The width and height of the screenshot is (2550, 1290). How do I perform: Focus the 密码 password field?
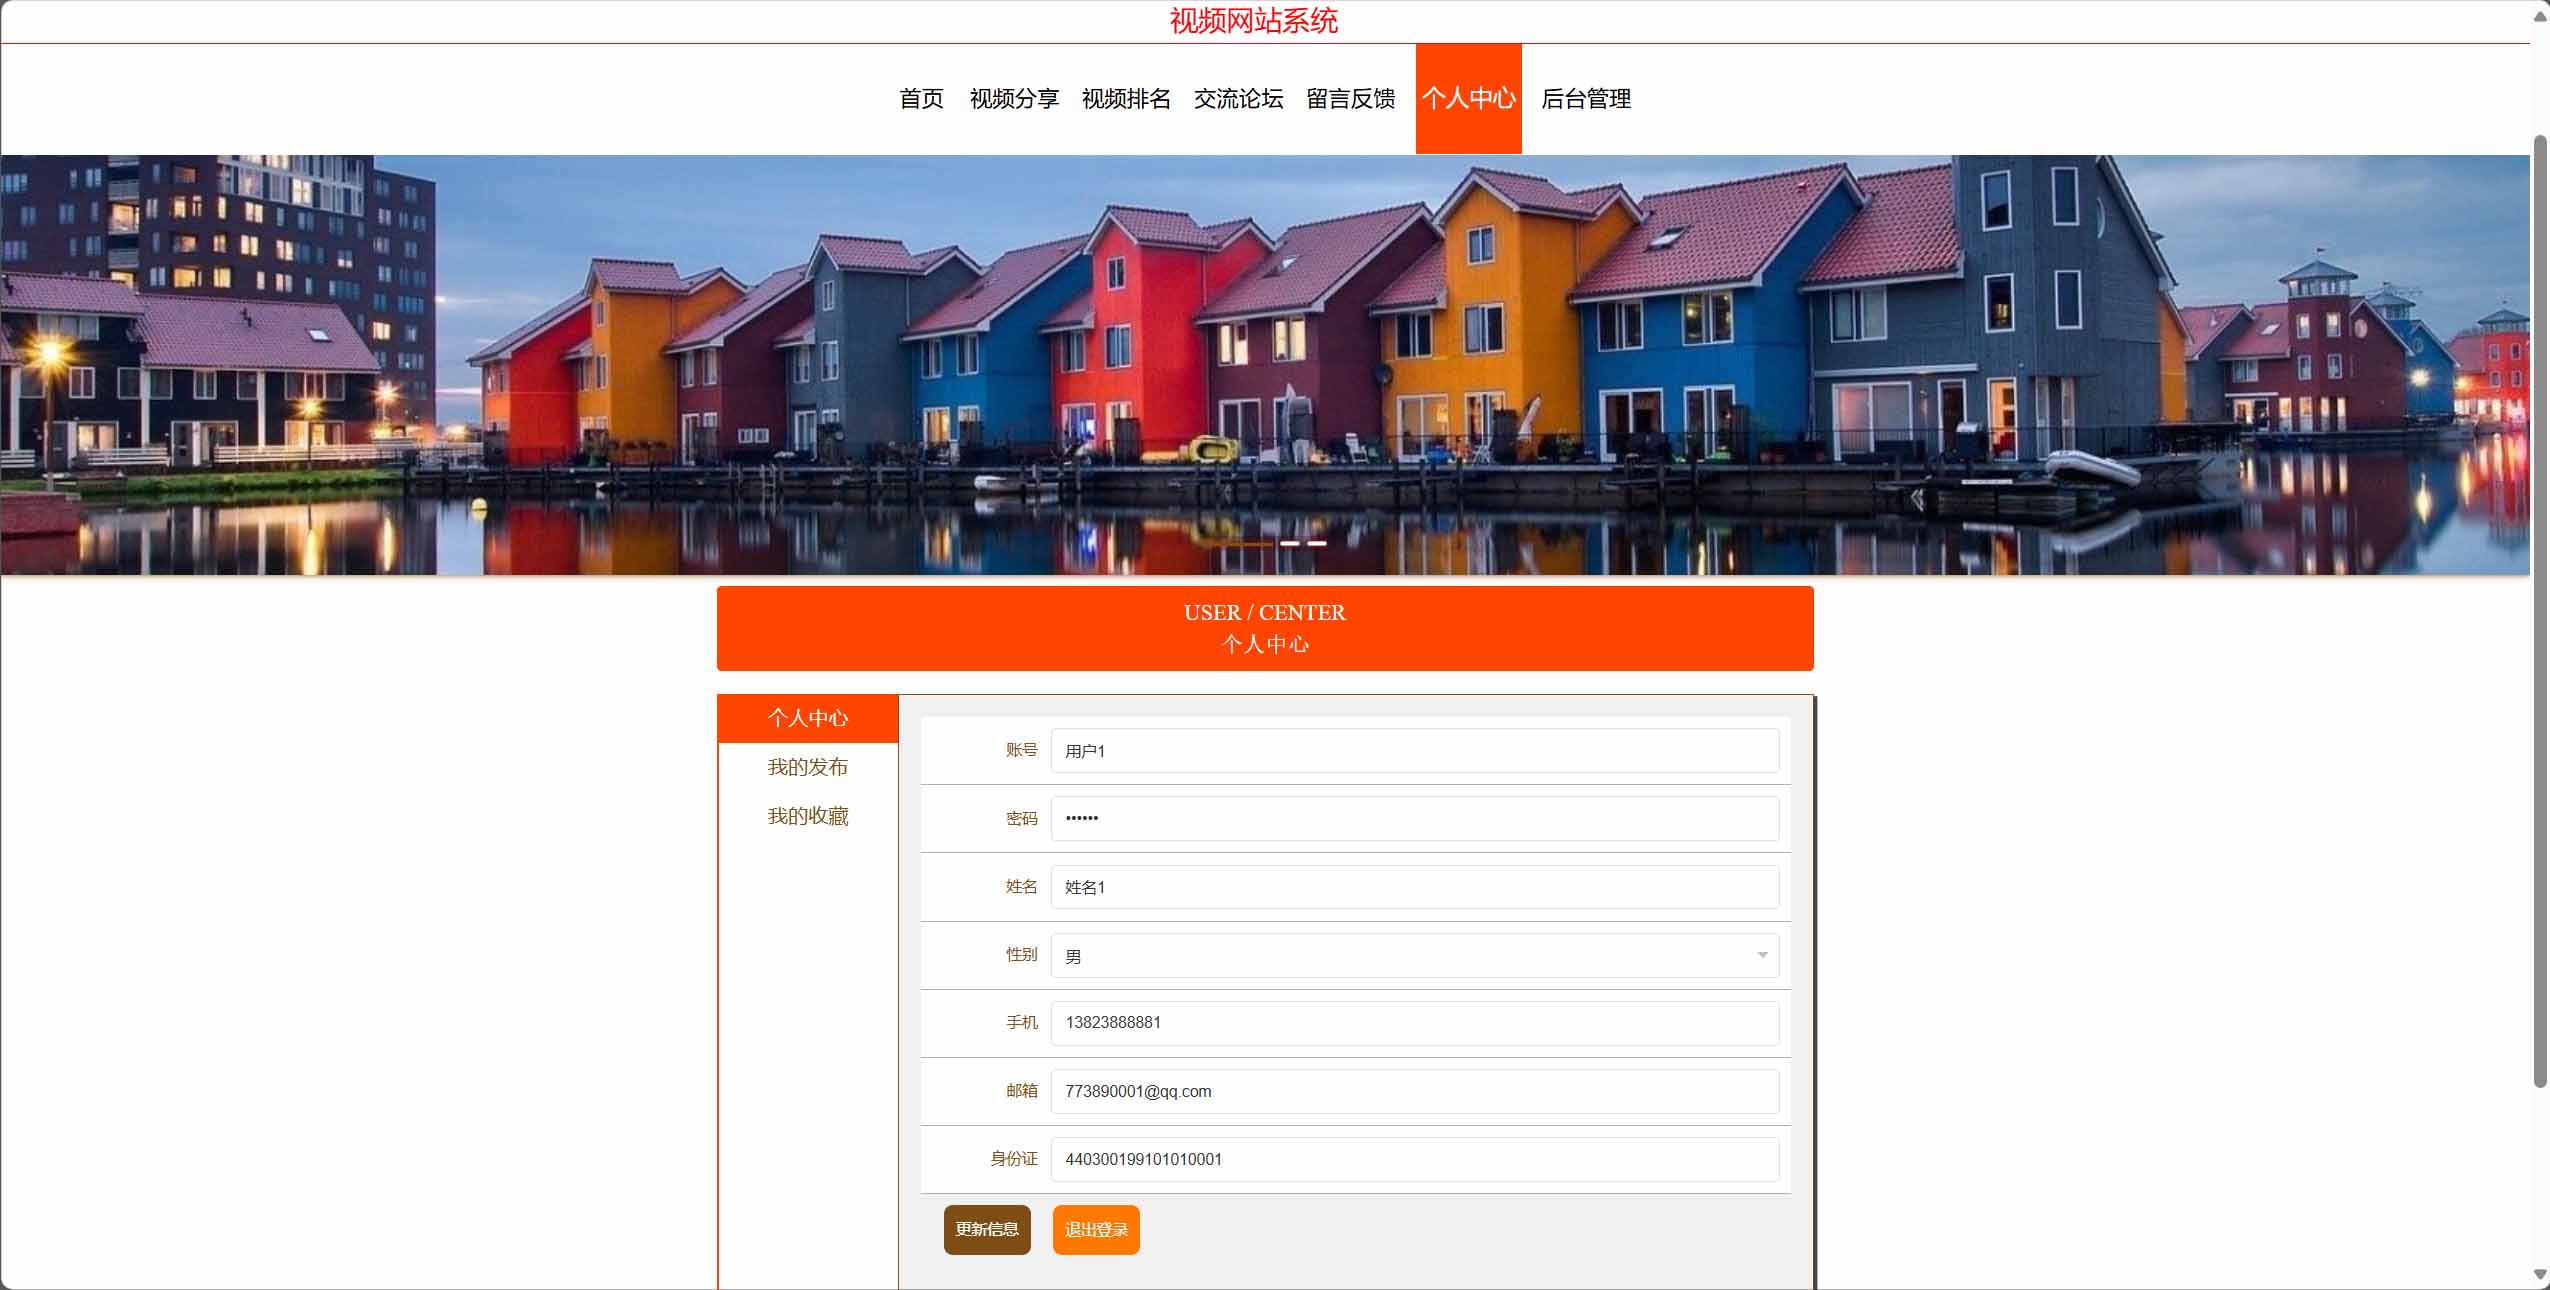(1415, 818)
